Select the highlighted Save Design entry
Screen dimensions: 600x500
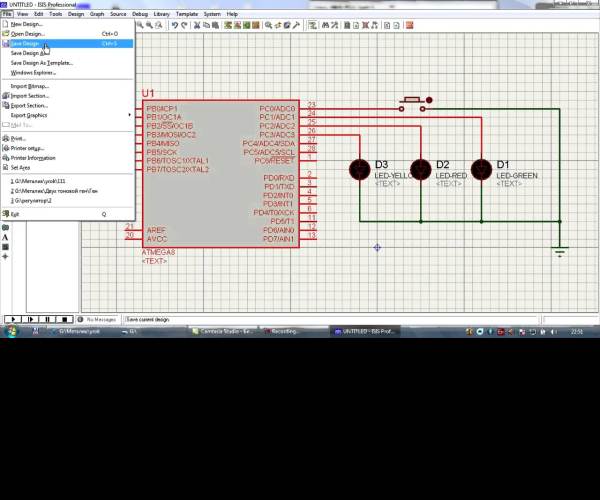67,43
